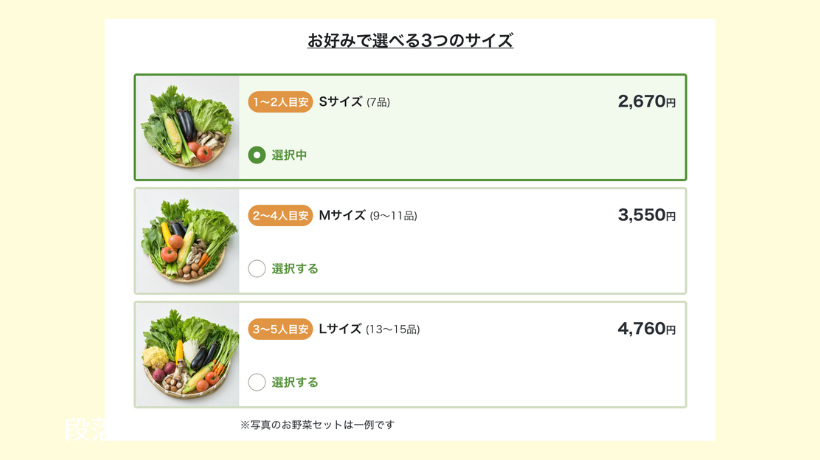Select the S size radio button
The height and width of the screenshot is (460, 820).
(257, 155)
